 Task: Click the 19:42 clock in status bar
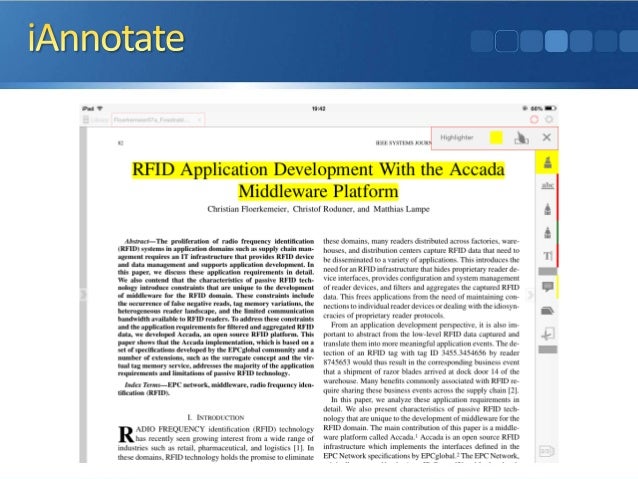tap(319, 109)
